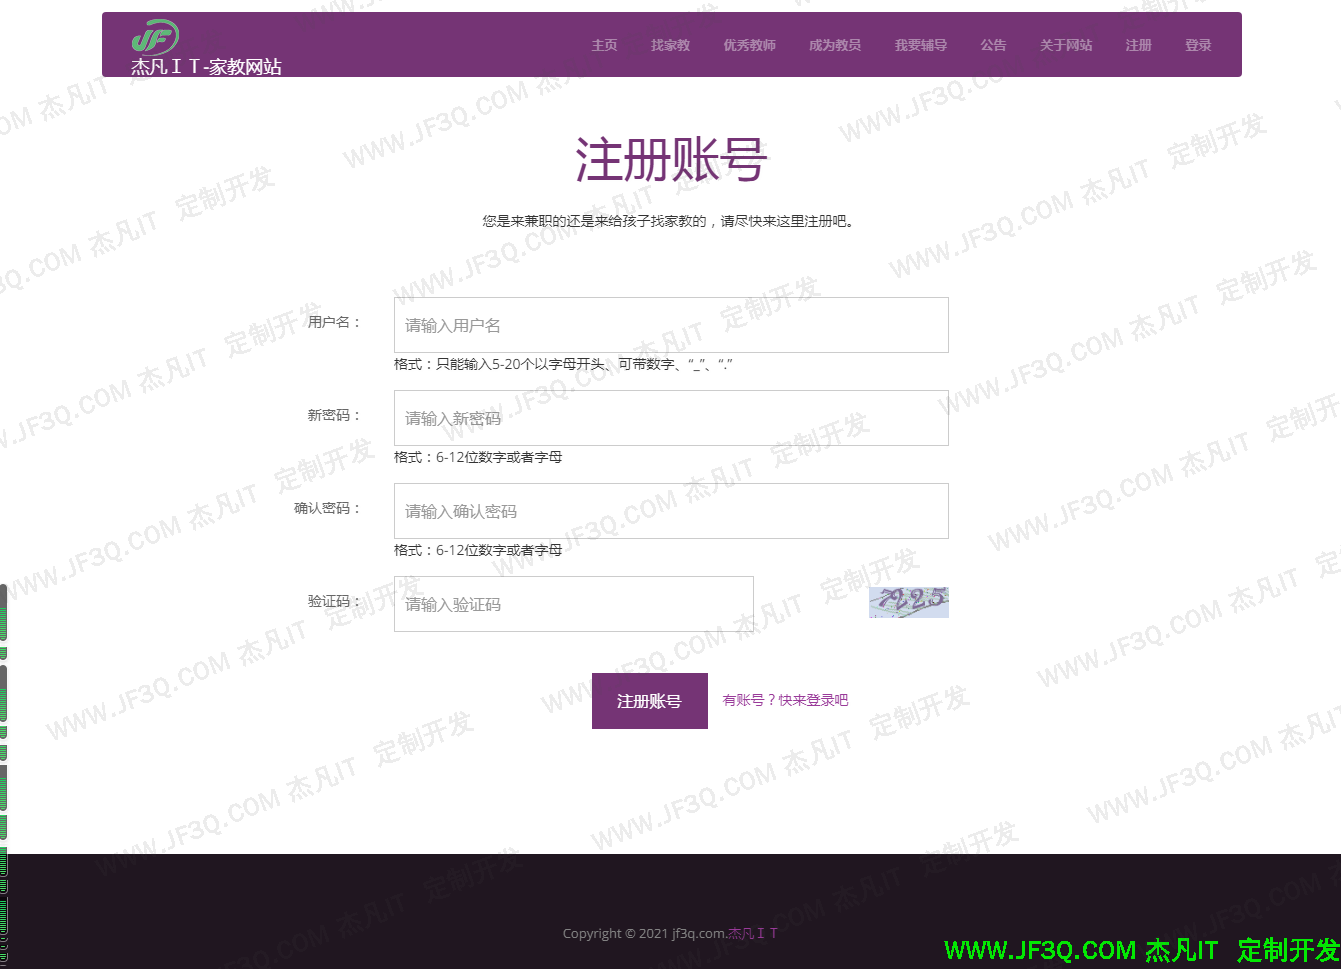Click the 杰凡IT link in the footer
This screenshot has height=969, width=1341.
point(752,934)
